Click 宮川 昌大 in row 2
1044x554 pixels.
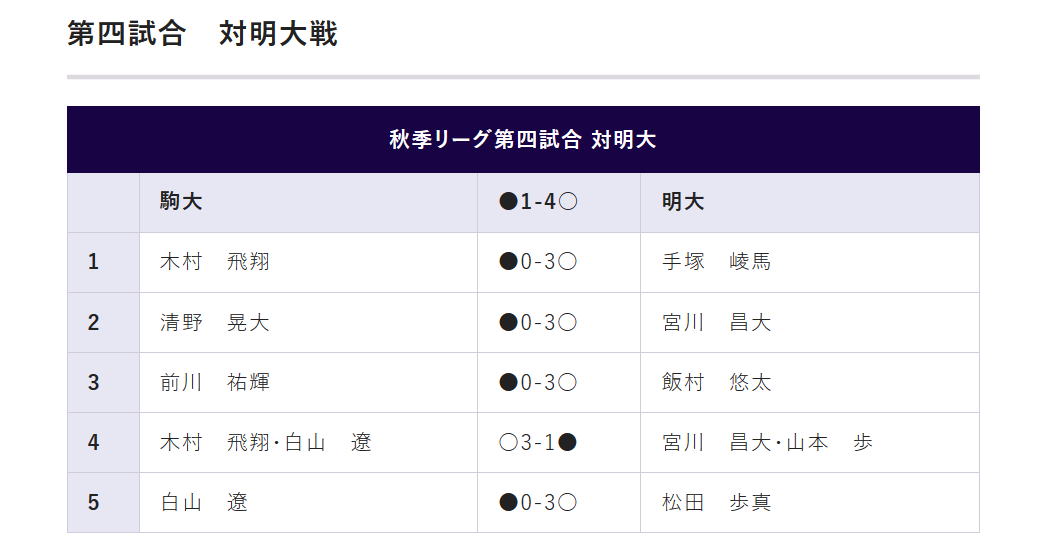pyautogui.click(x=716, y=322)
